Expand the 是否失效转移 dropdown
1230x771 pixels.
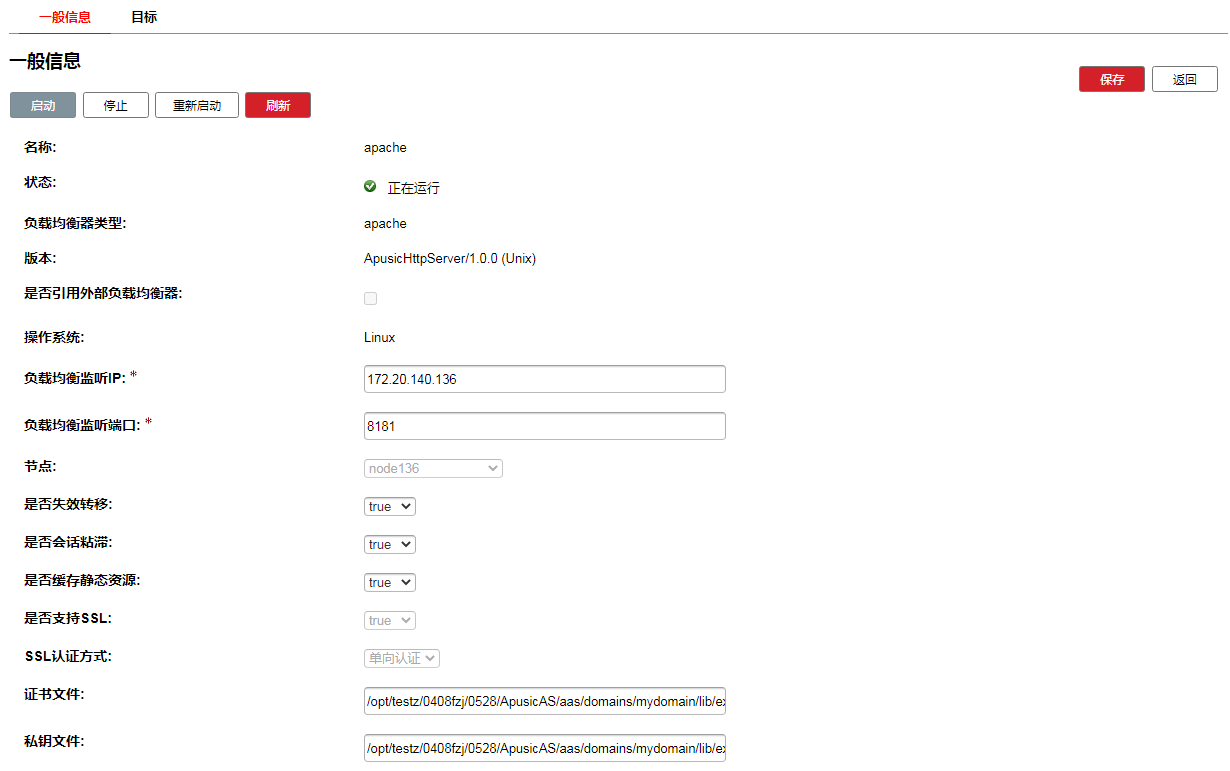(389, 506)
